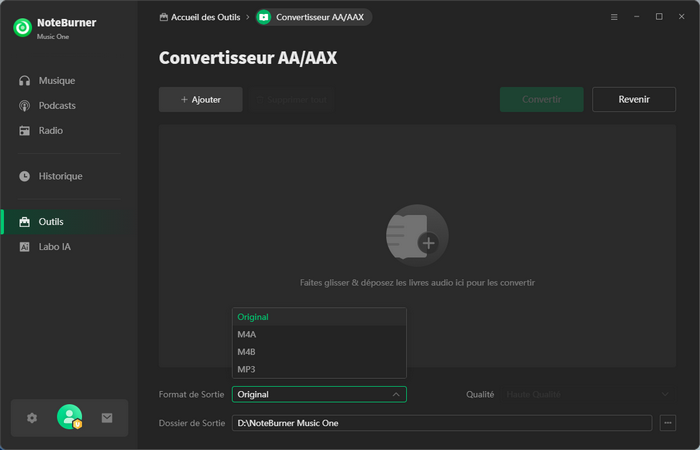Viewport: 700px width, 450px height.
Task: Click the mail envelope icon
Action: (107, 418)
